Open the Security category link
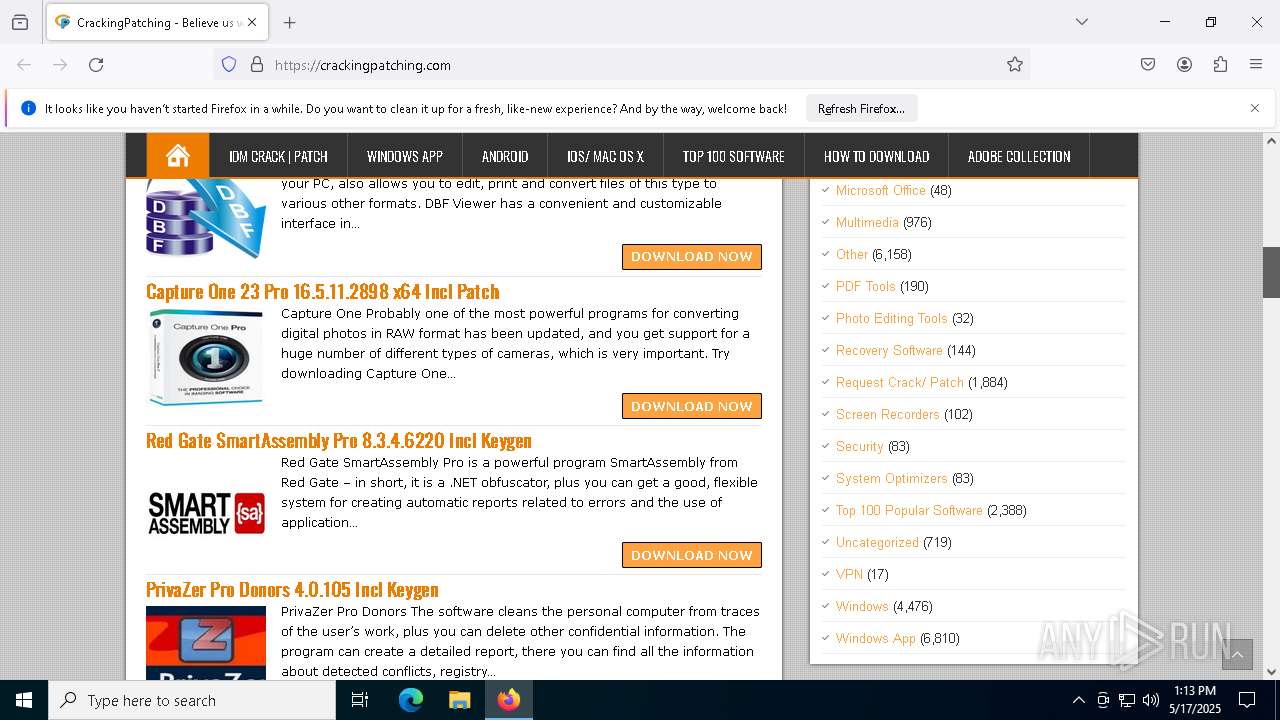Image resolution: width=1280 pixels, height=720 pixels. [x=860, y=446]
